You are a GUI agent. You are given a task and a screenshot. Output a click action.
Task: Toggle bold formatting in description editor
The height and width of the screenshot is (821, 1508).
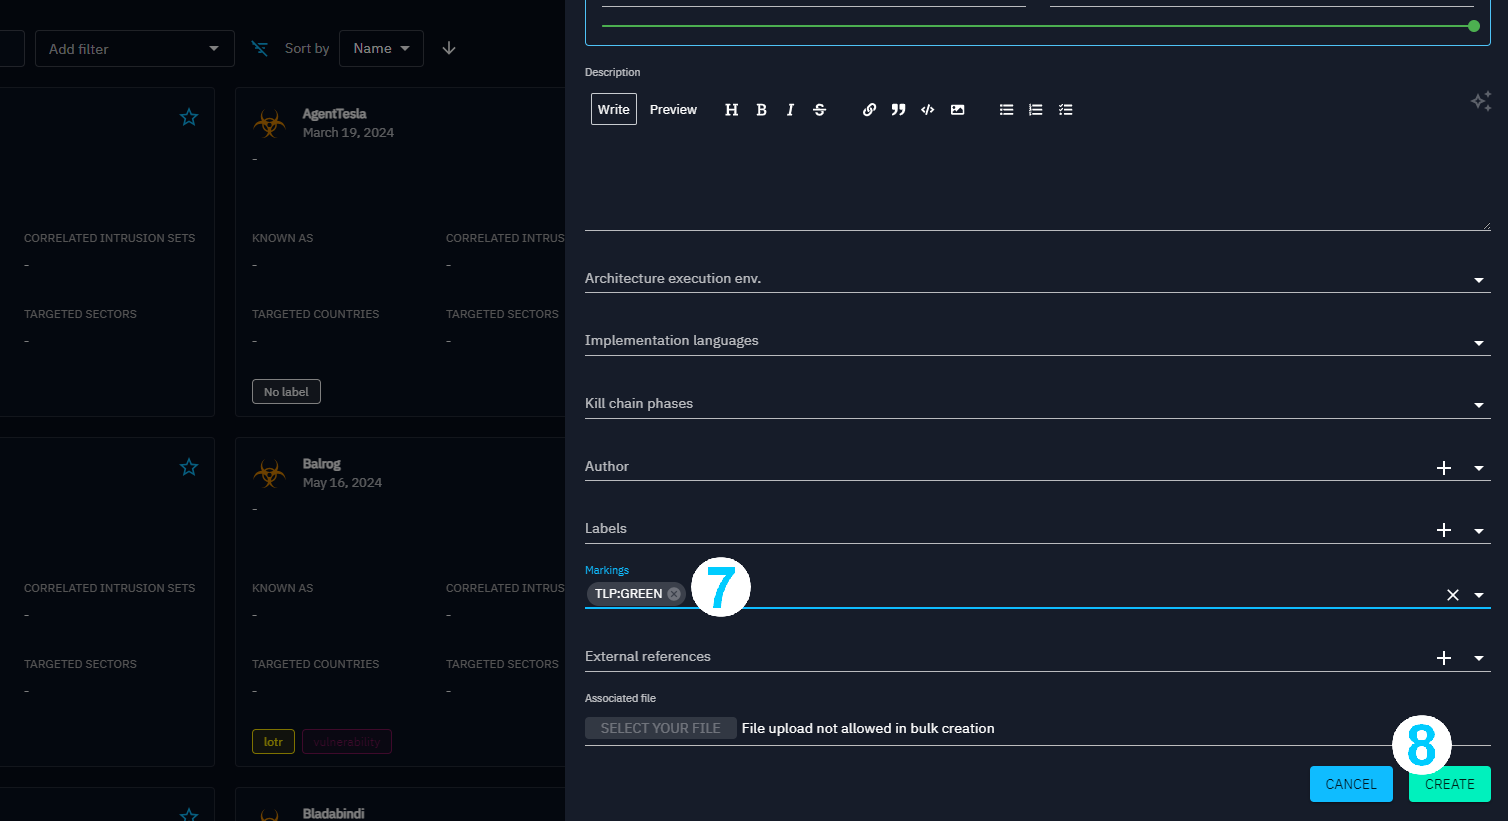click(761, 110)
